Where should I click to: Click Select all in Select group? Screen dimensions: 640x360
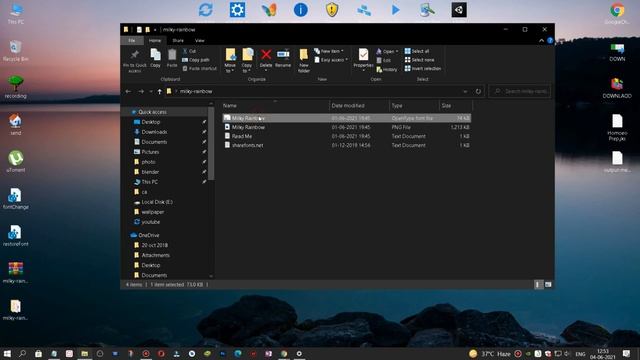click(x=417, y=51)
